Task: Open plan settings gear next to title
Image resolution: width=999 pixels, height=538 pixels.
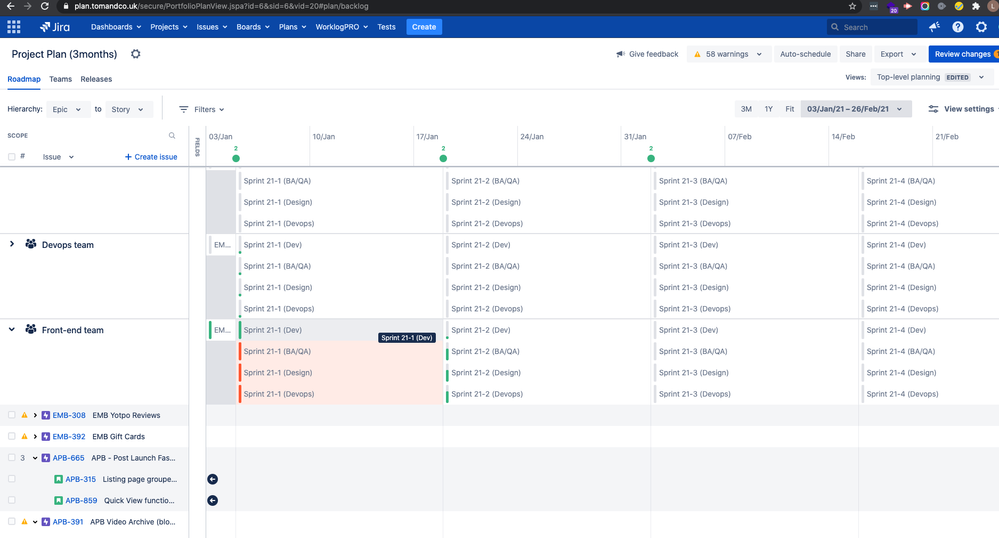Action: pyautogui.click(x=136, y=54)
